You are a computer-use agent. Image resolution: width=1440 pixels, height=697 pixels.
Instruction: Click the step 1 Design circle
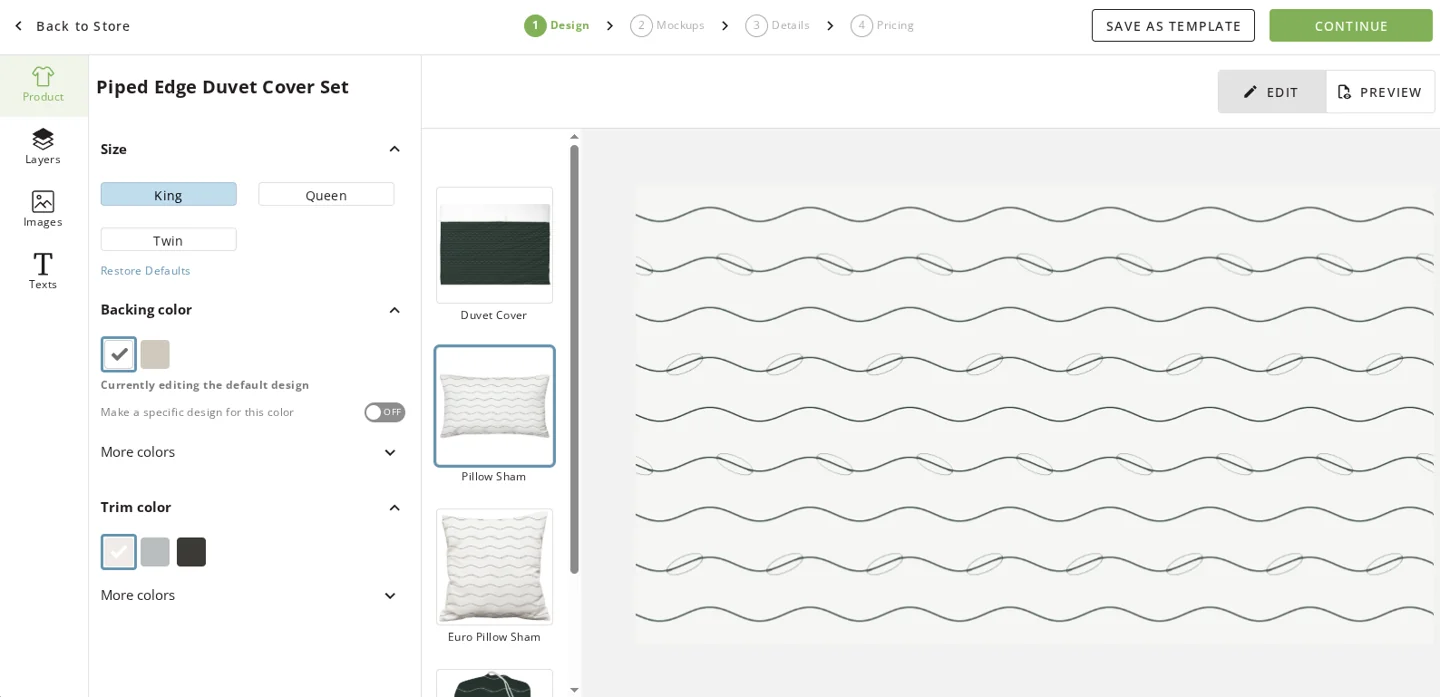click(x=535, y=26)
